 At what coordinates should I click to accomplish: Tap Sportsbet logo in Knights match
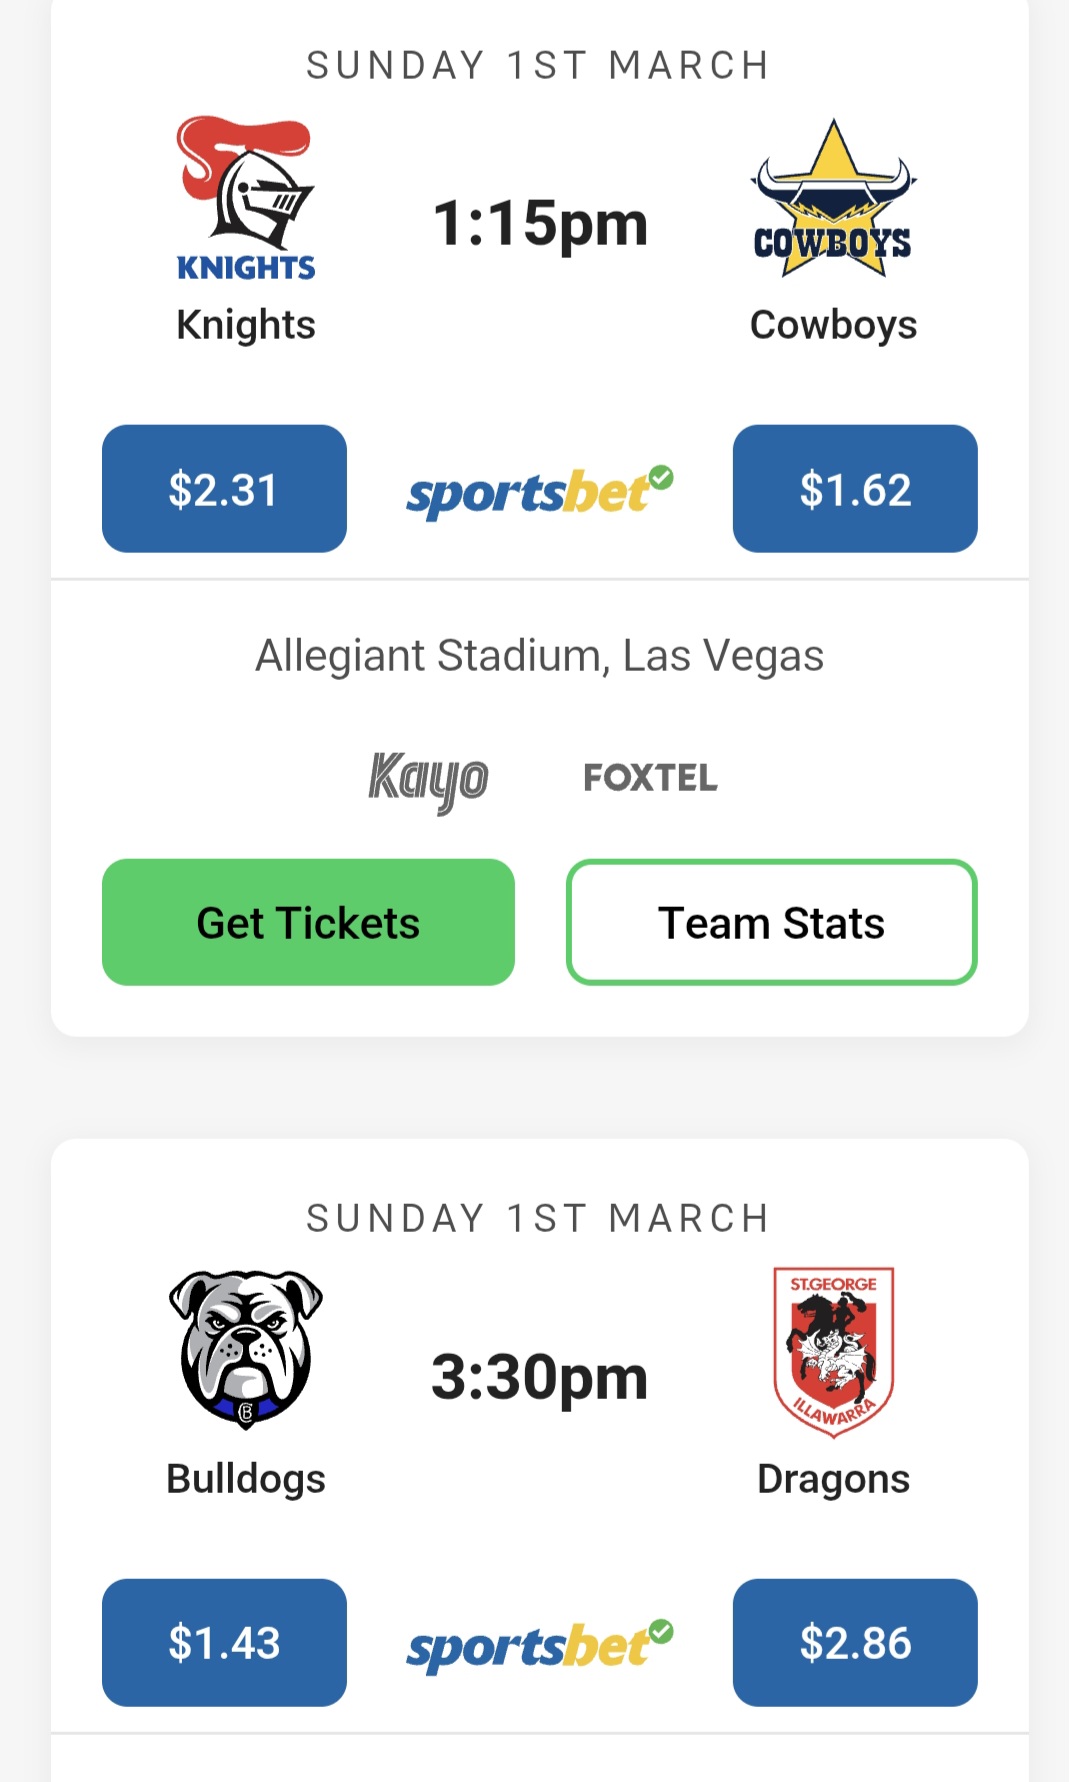(x=539, y=492)
